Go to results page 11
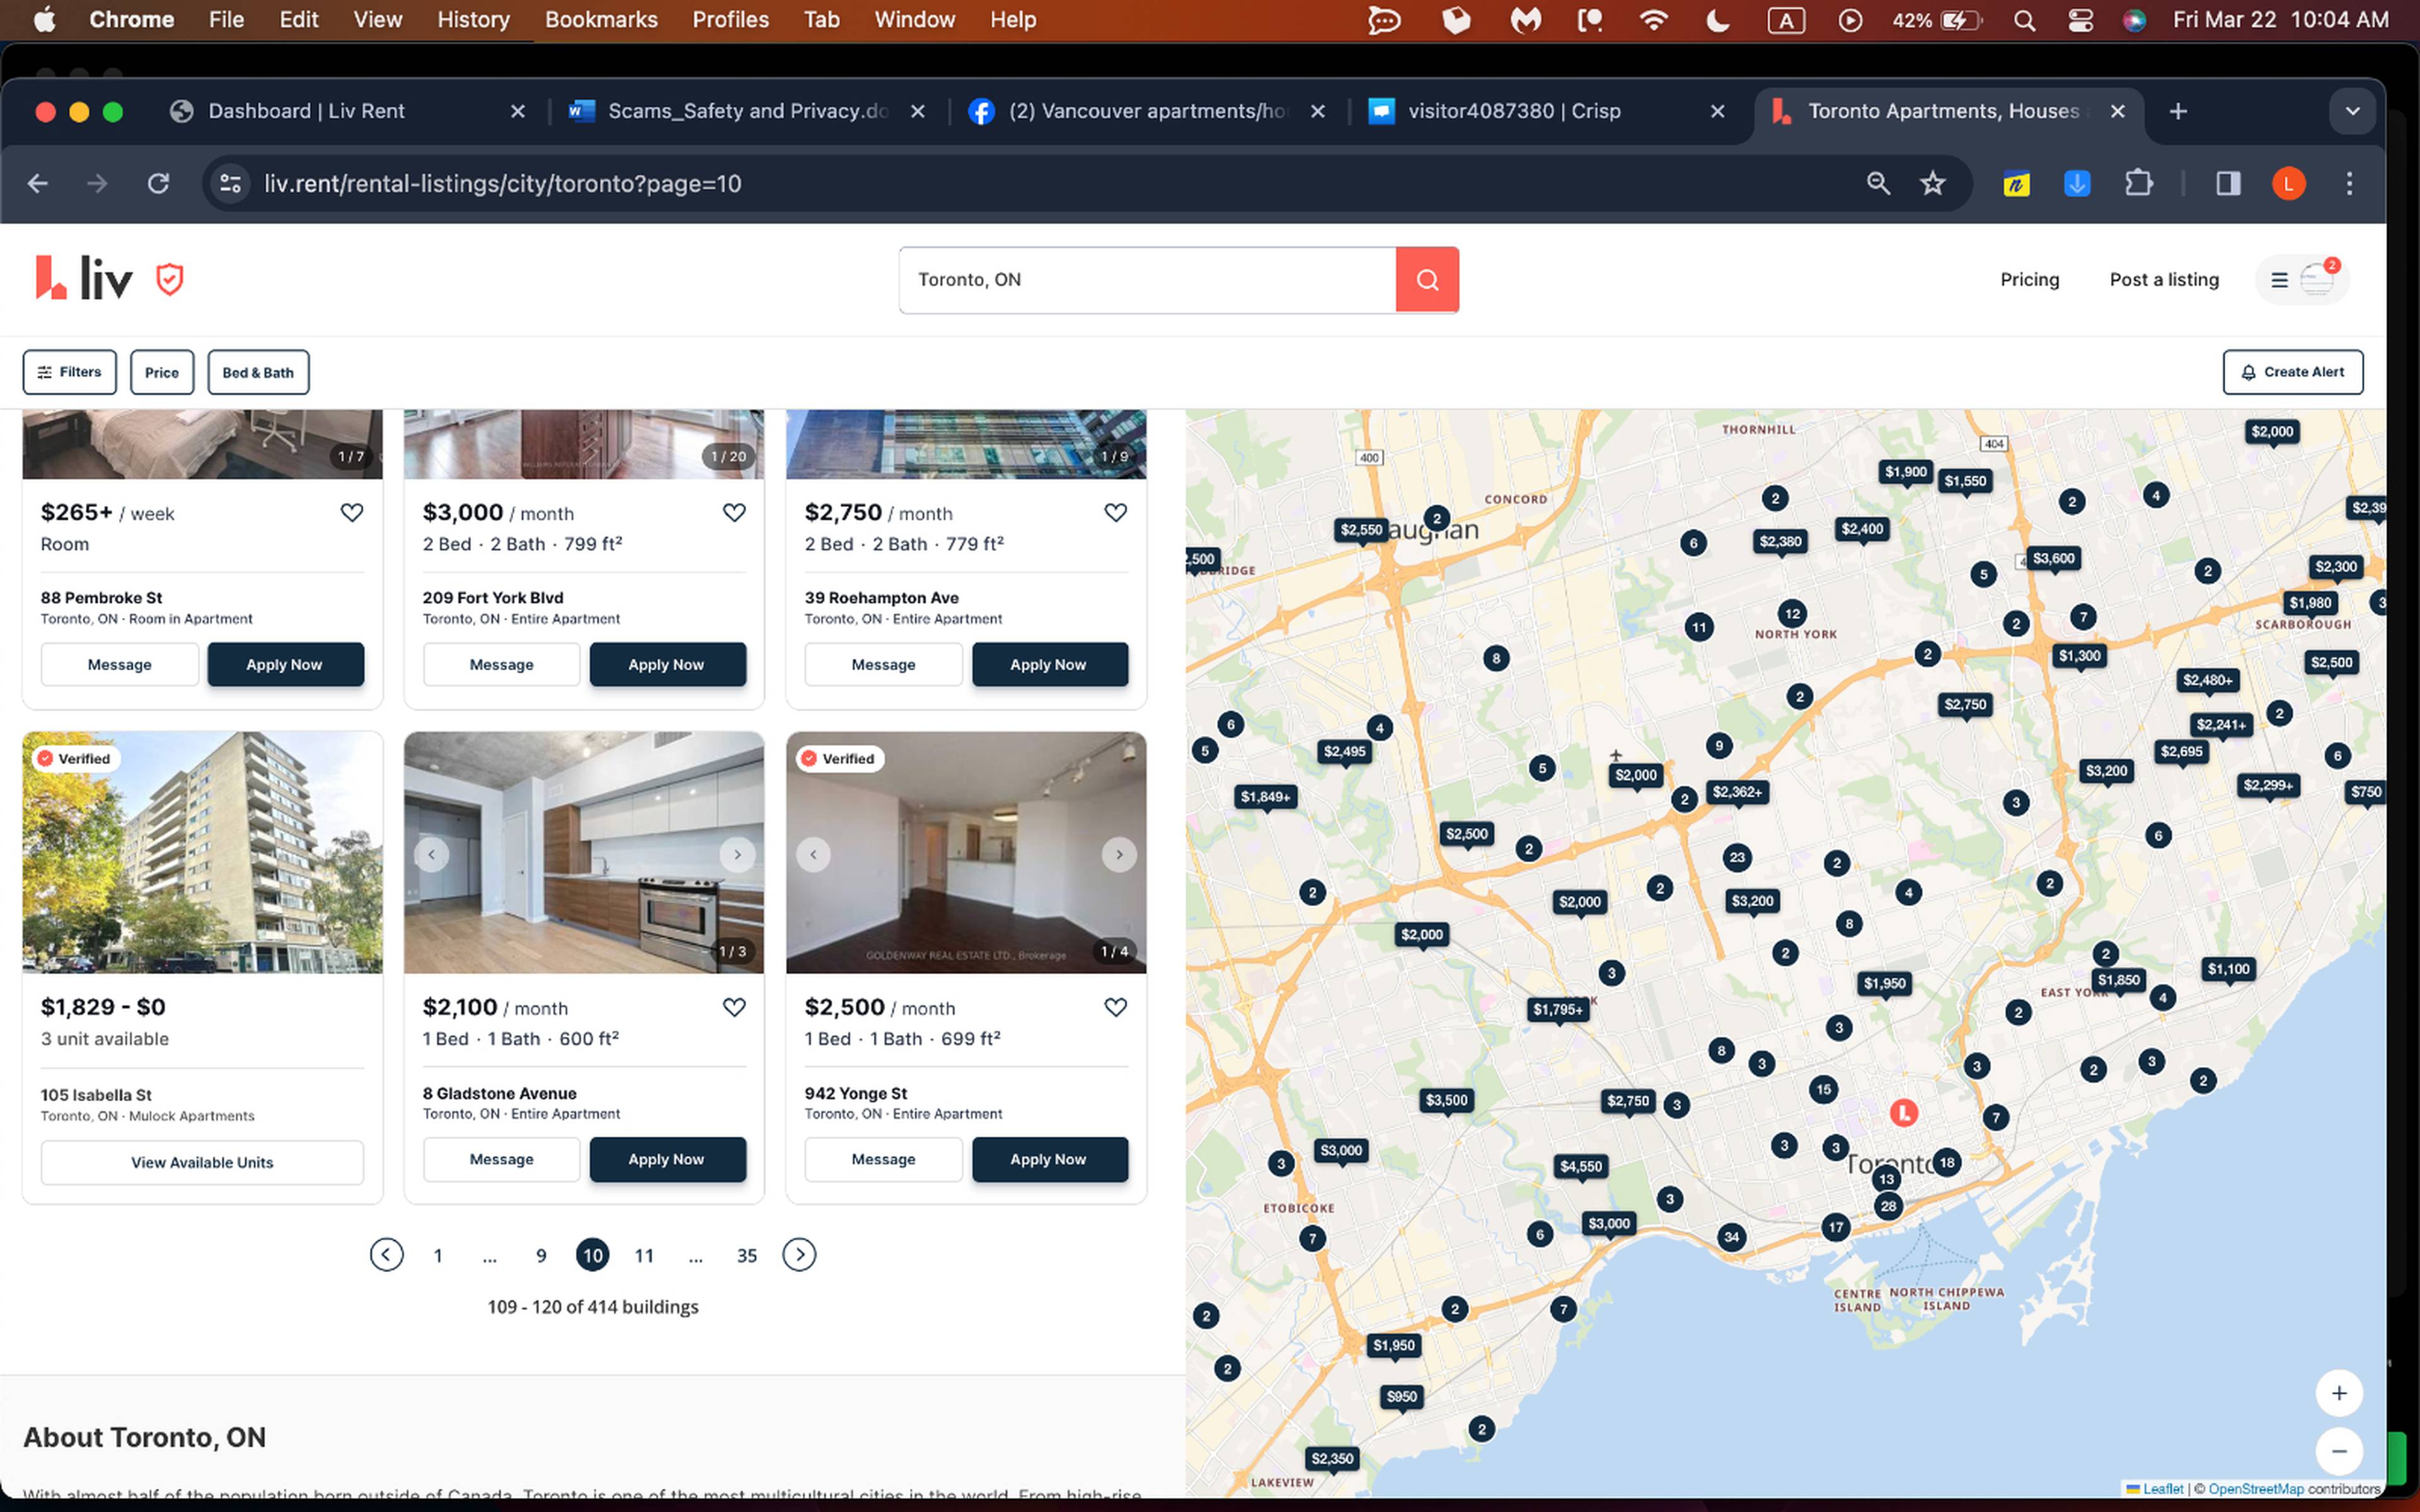This screenshot has width=2420, height=1512. [x=644, y=1255]
